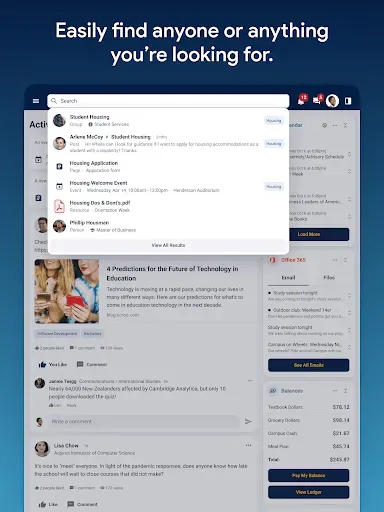The height and width of the screenshot is (512, 384).
Task: Click the search magnifier icon
Action: pyautogui.click(x=54, y=101)
